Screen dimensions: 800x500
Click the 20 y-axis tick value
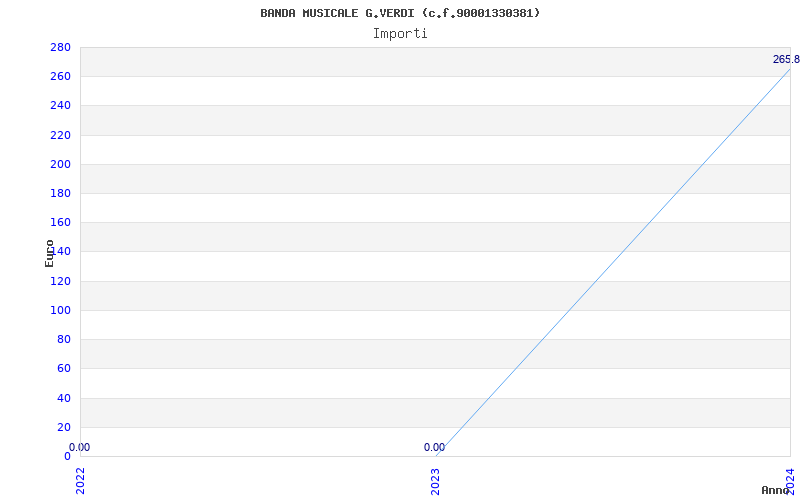tap(64, 427)
